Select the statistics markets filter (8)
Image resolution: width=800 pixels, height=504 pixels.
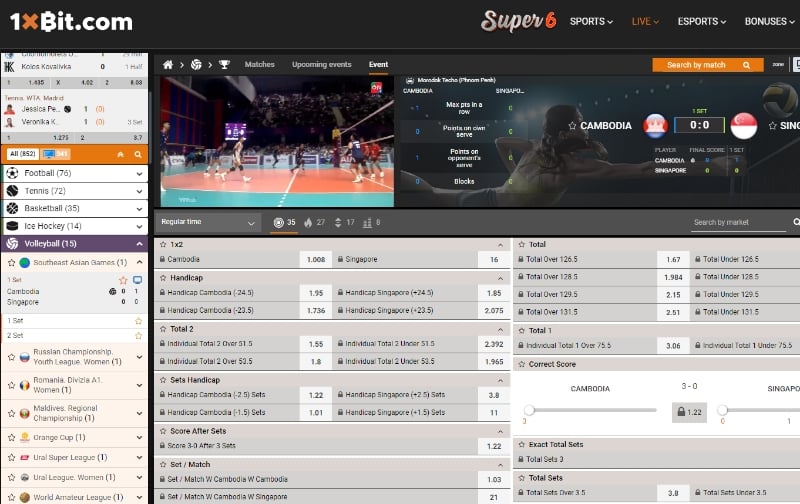click(x=371, y=222)
